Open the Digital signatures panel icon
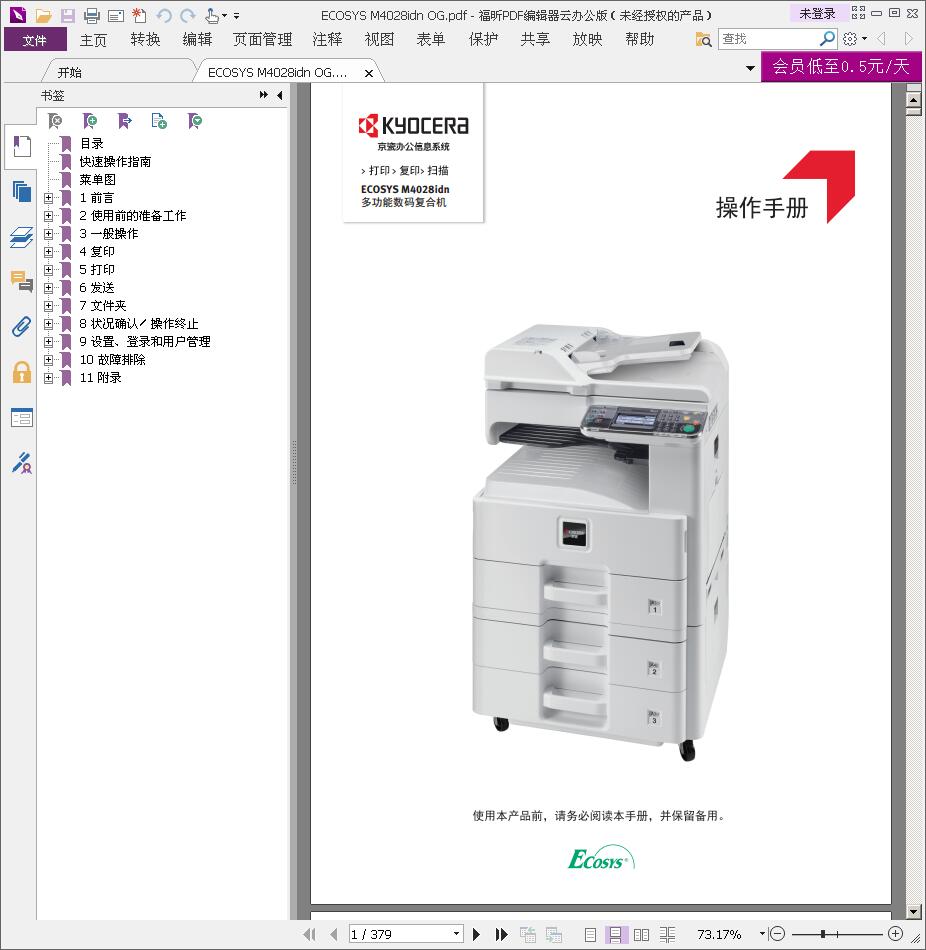The height and width of the screenshot is (950, 926). point(22,463)
